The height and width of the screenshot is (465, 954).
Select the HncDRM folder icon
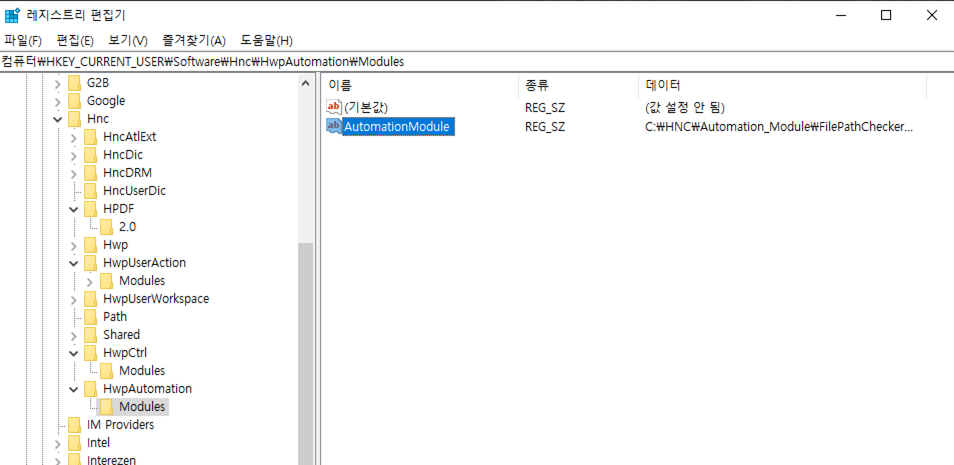coord(91,173)
